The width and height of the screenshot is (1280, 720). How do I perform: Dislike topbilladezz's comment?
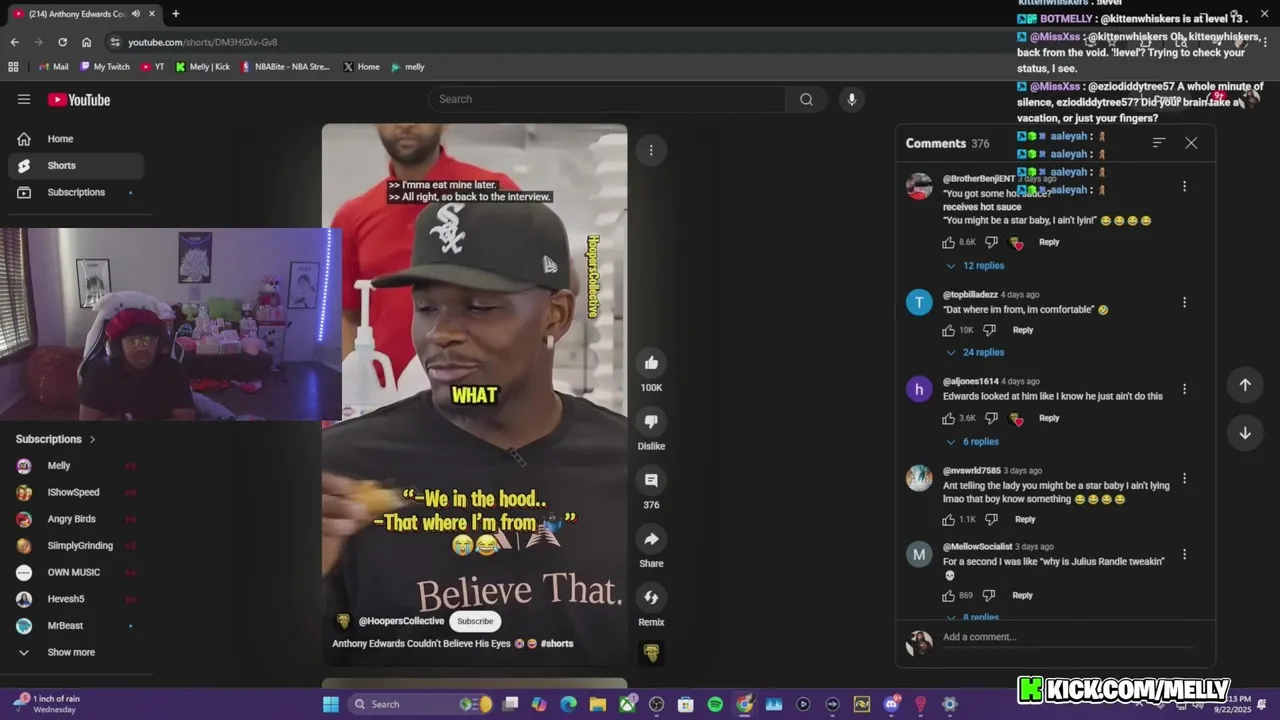pos(989,330)
